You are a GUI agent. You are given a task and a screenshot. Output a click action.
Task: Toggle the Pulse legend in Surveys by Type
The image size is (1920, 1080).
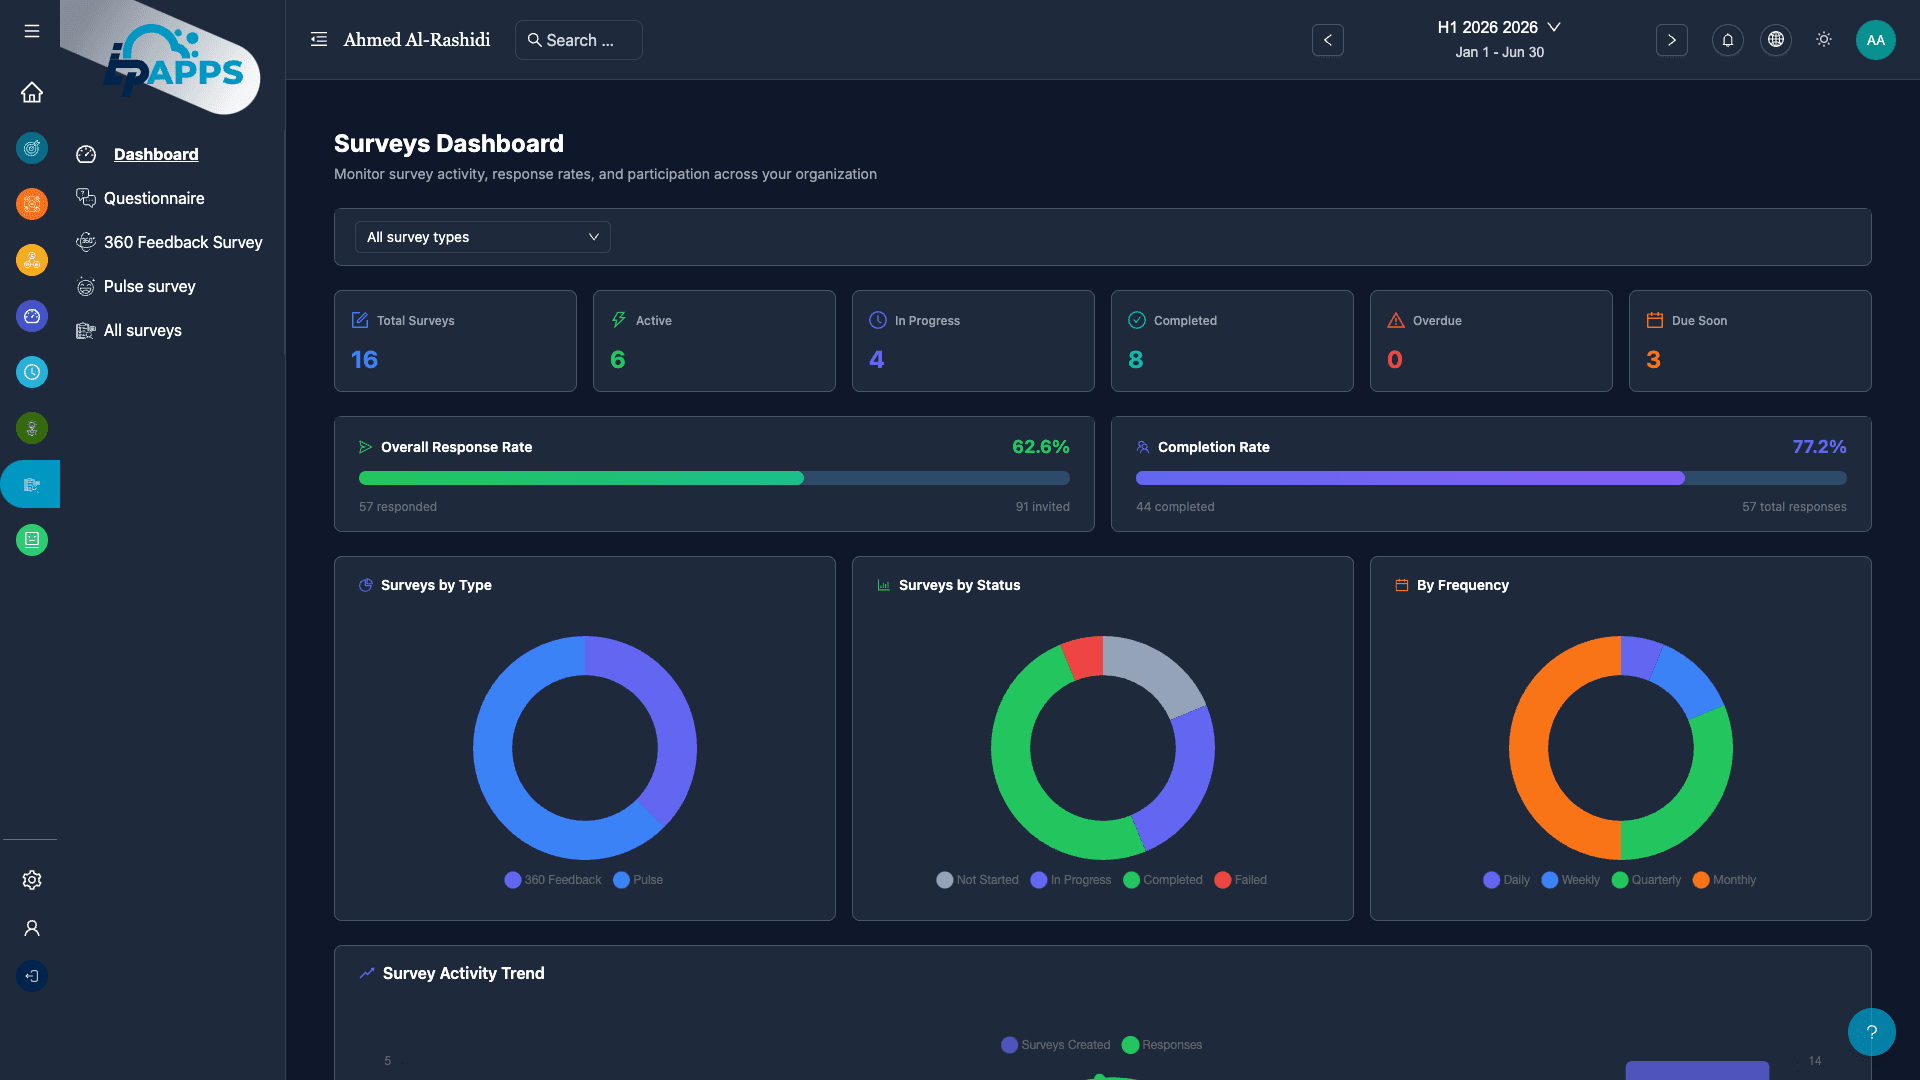[x=637, y=880]
